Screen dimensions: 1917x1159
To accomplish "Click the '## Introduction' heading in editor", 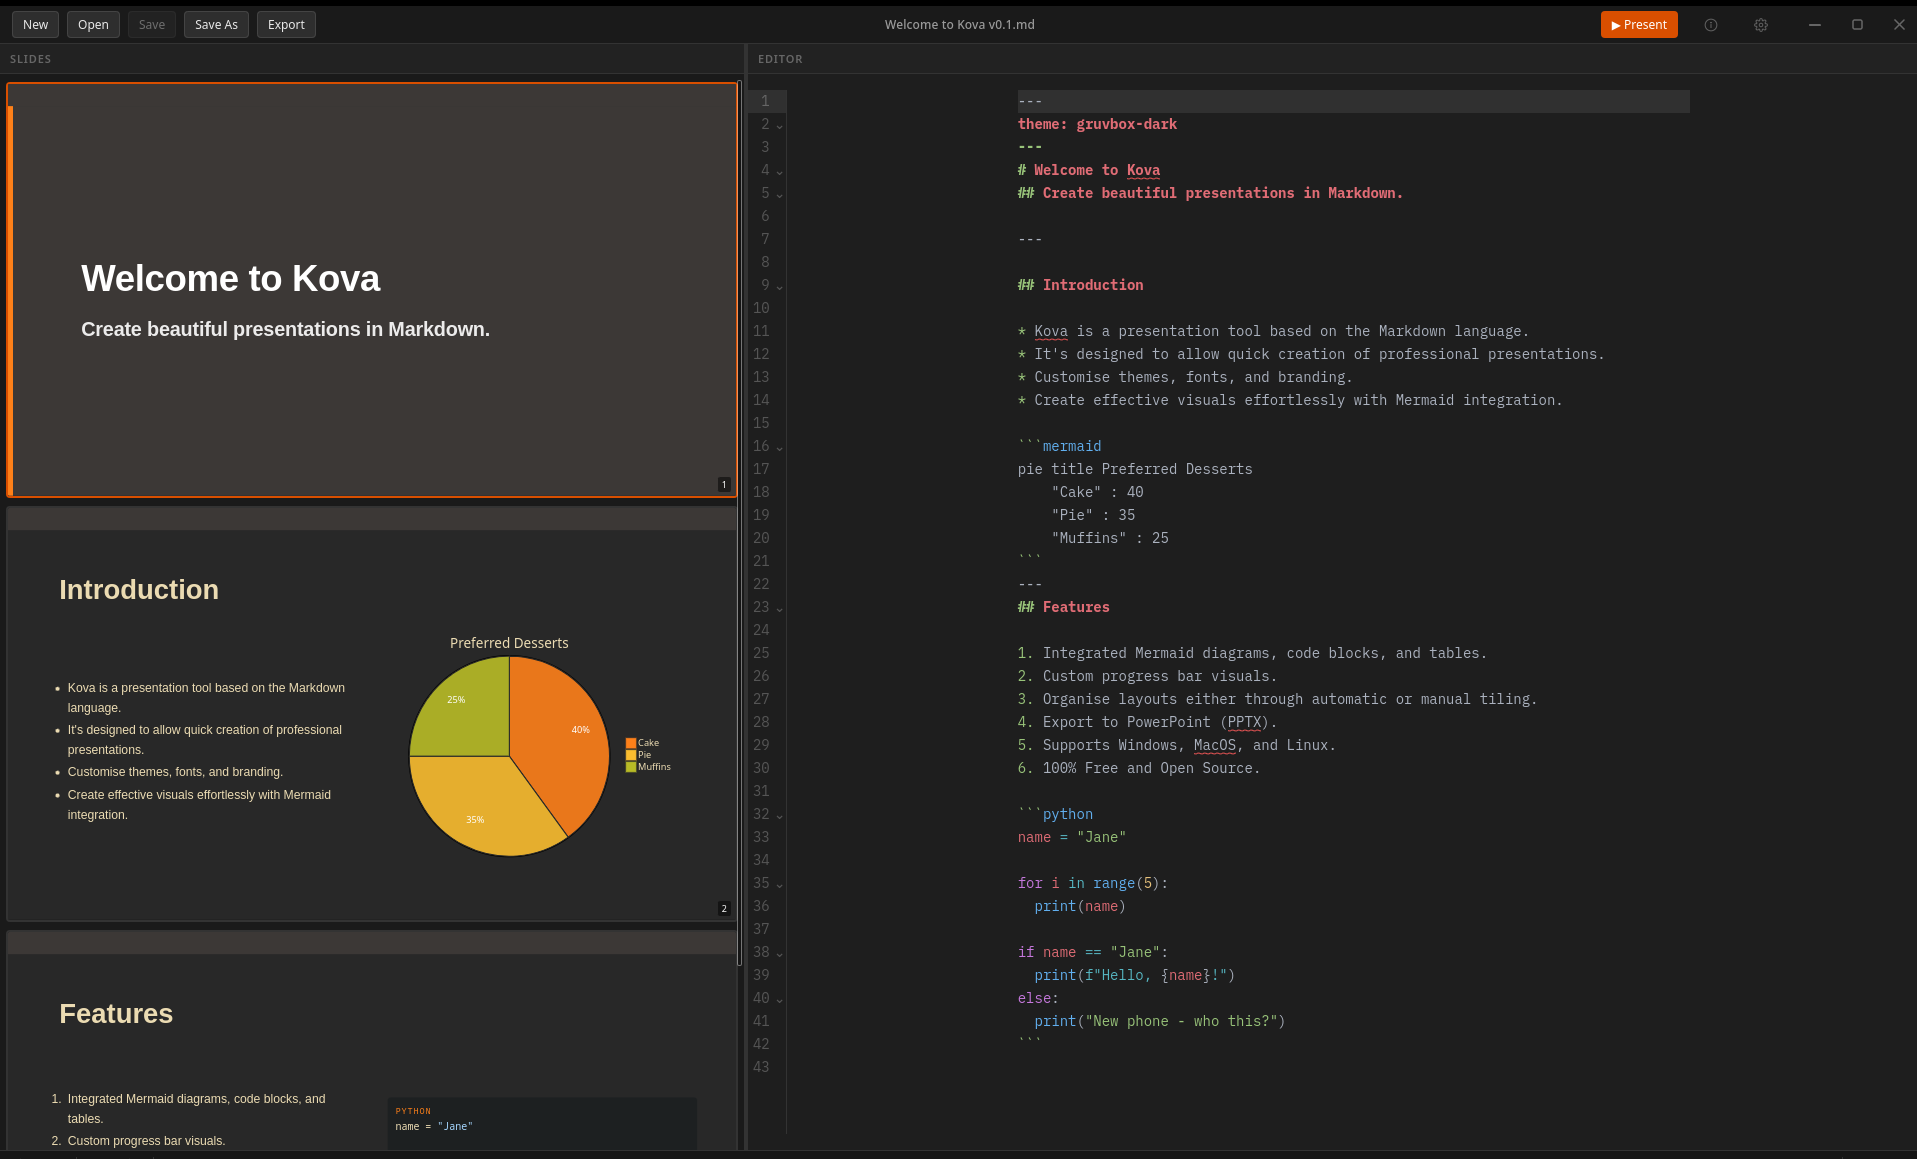I will (1080, 285).
